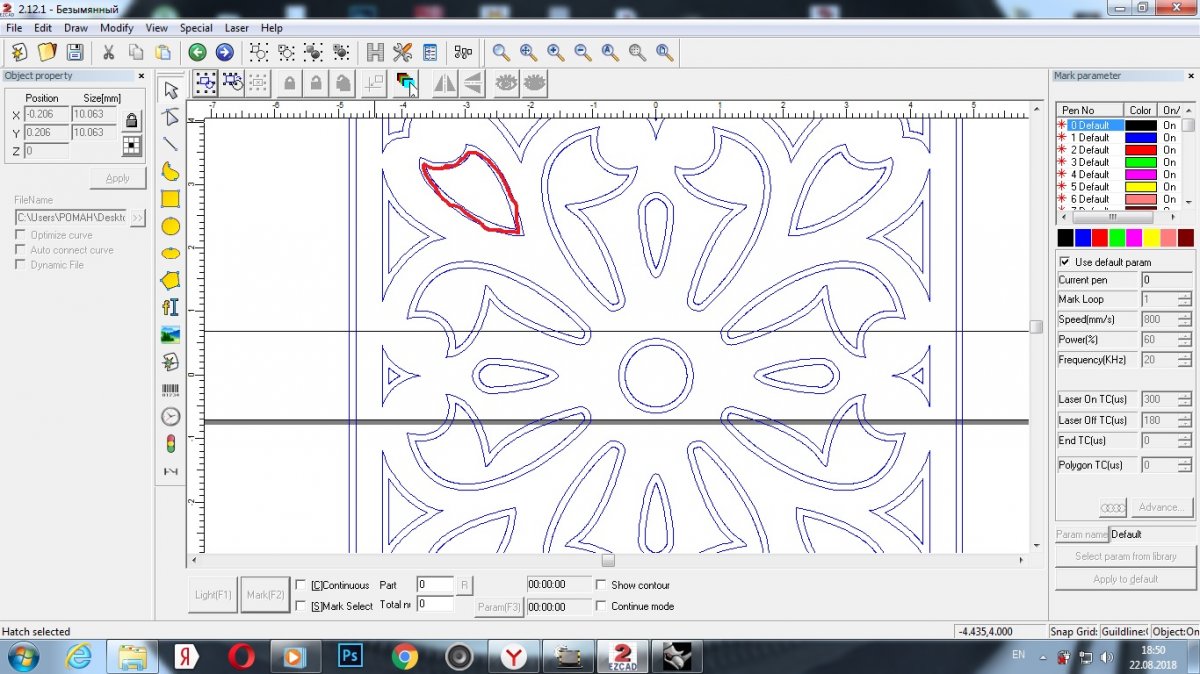
Task: Click the blue redo arrow icon
Action: pos(224,52)
